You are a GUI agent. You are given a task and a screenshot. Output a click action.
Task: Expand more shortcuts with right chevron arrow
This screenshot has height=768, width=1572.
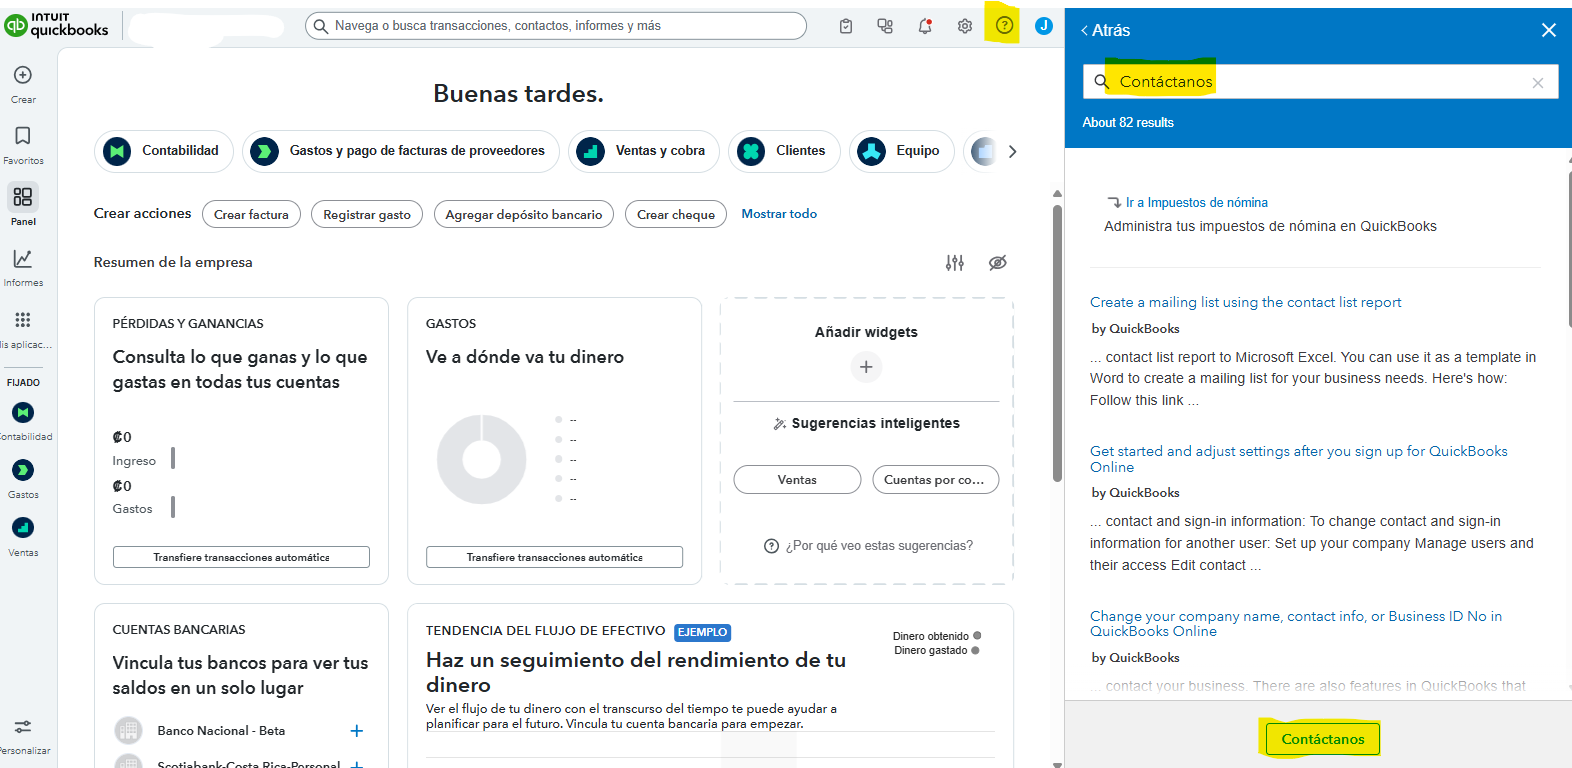point(1012,152)
